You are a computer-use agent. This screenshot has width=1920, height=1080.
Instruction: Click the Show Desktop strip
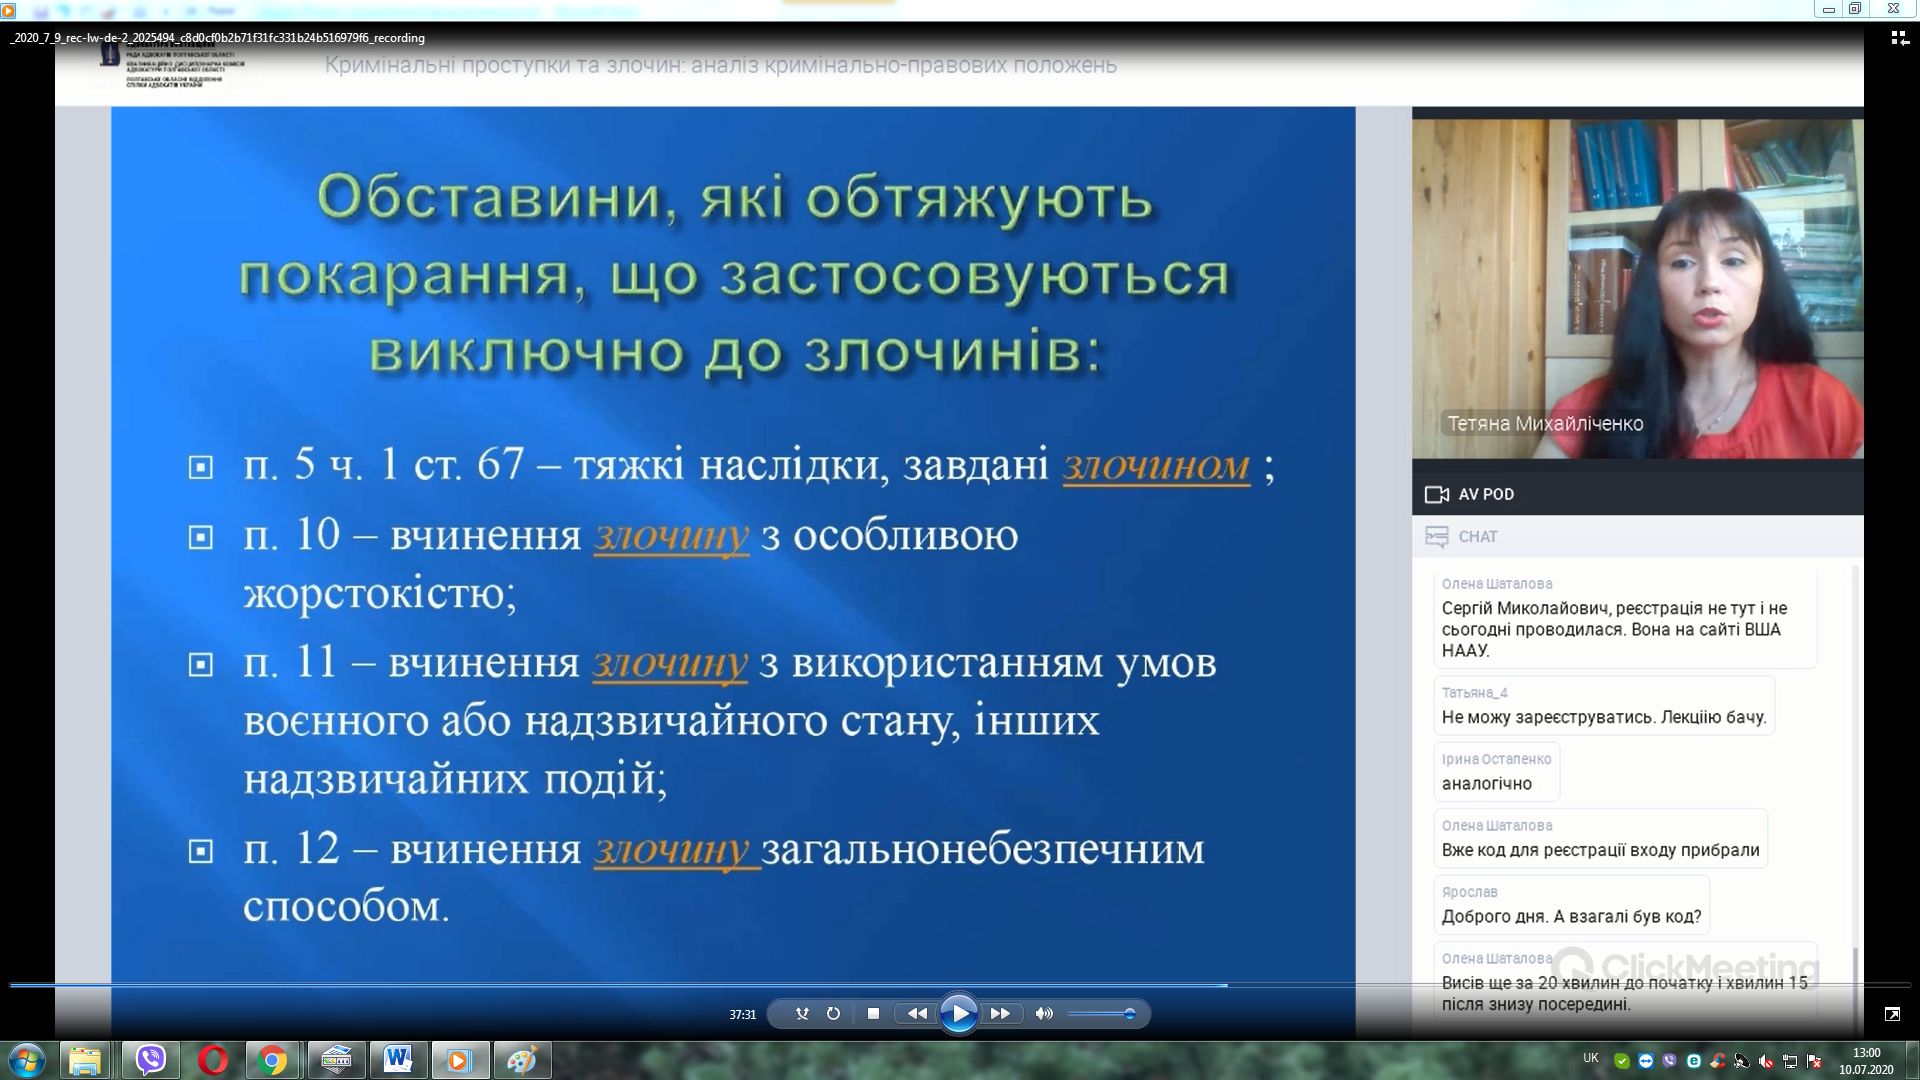click(x=1912, y=1060)
